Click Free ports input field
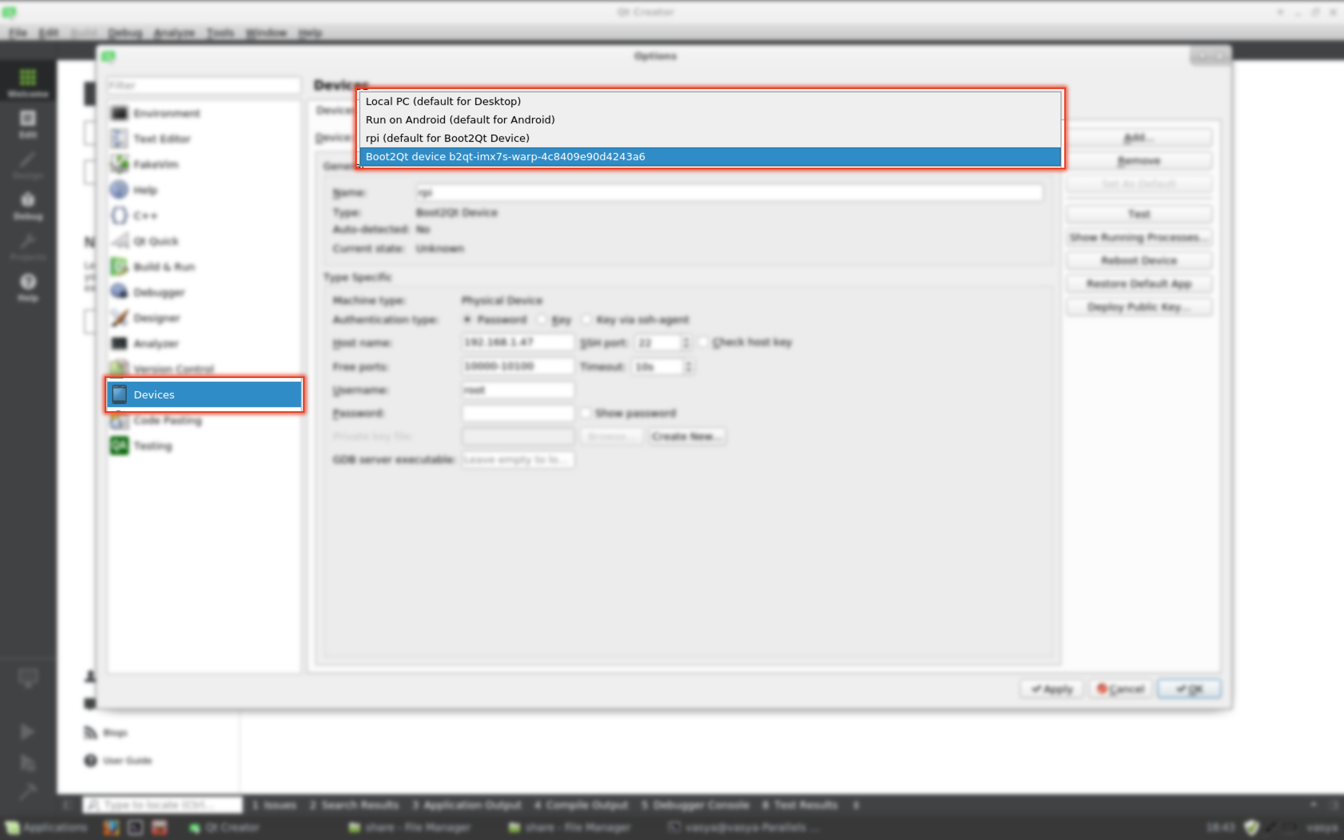 point(518,367)
